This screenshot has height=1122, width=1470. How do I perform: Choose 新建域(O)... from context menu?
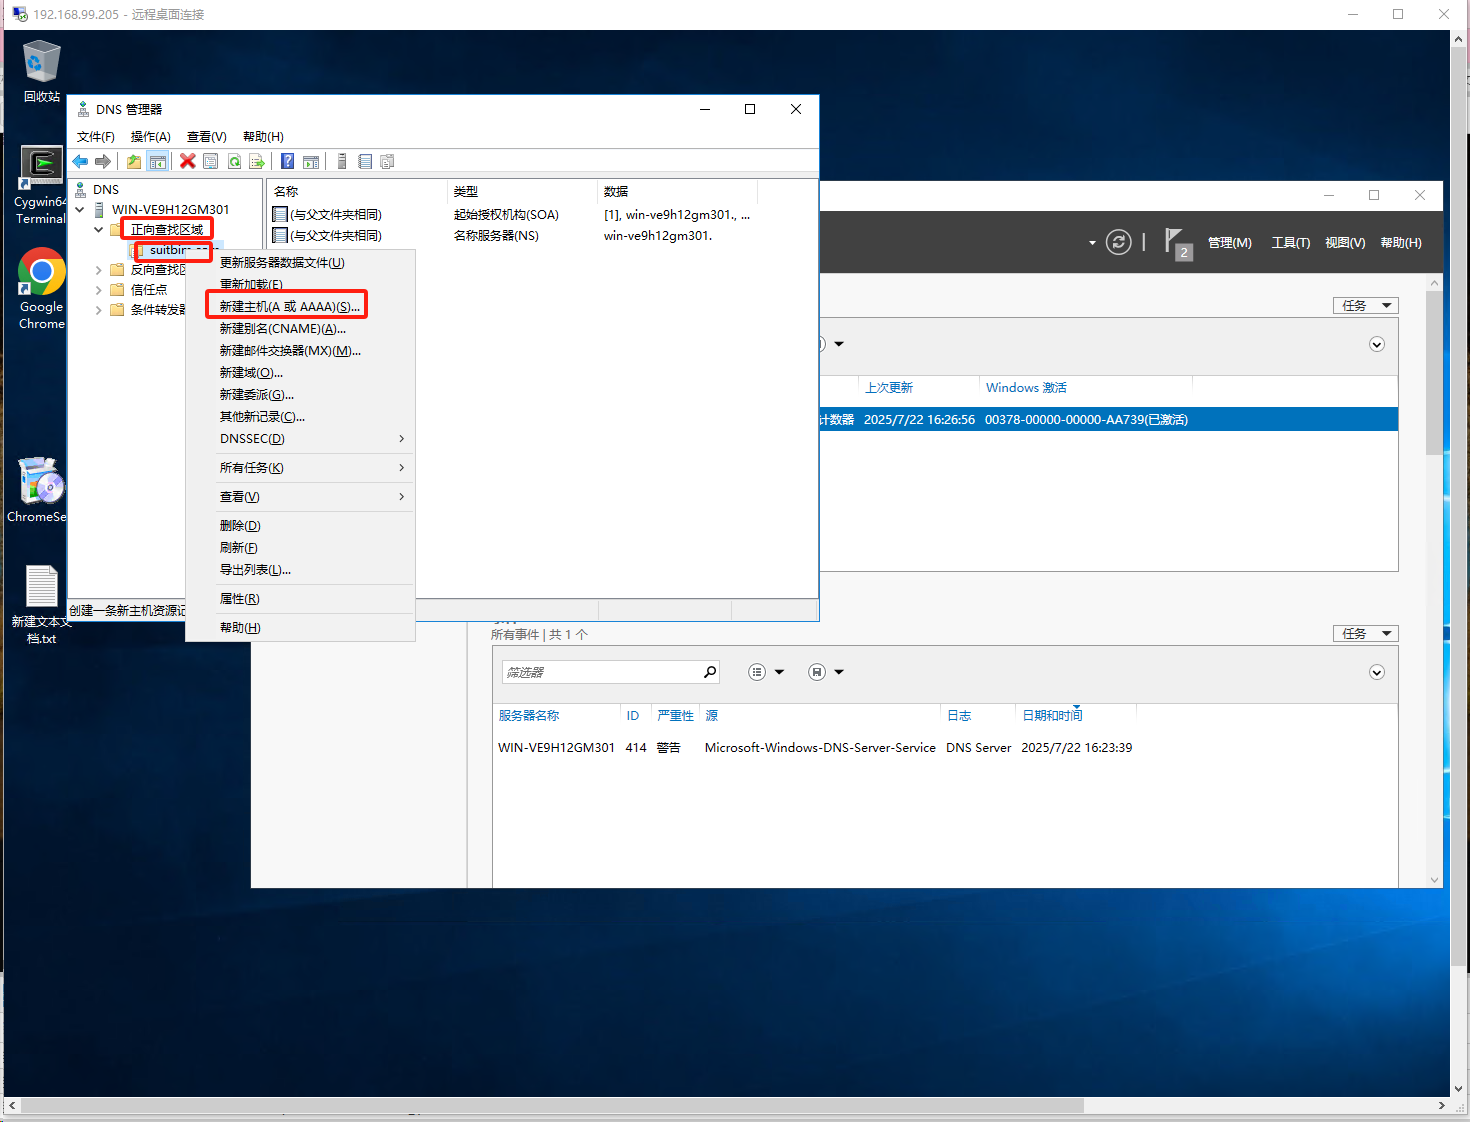(x=300, y=372)
